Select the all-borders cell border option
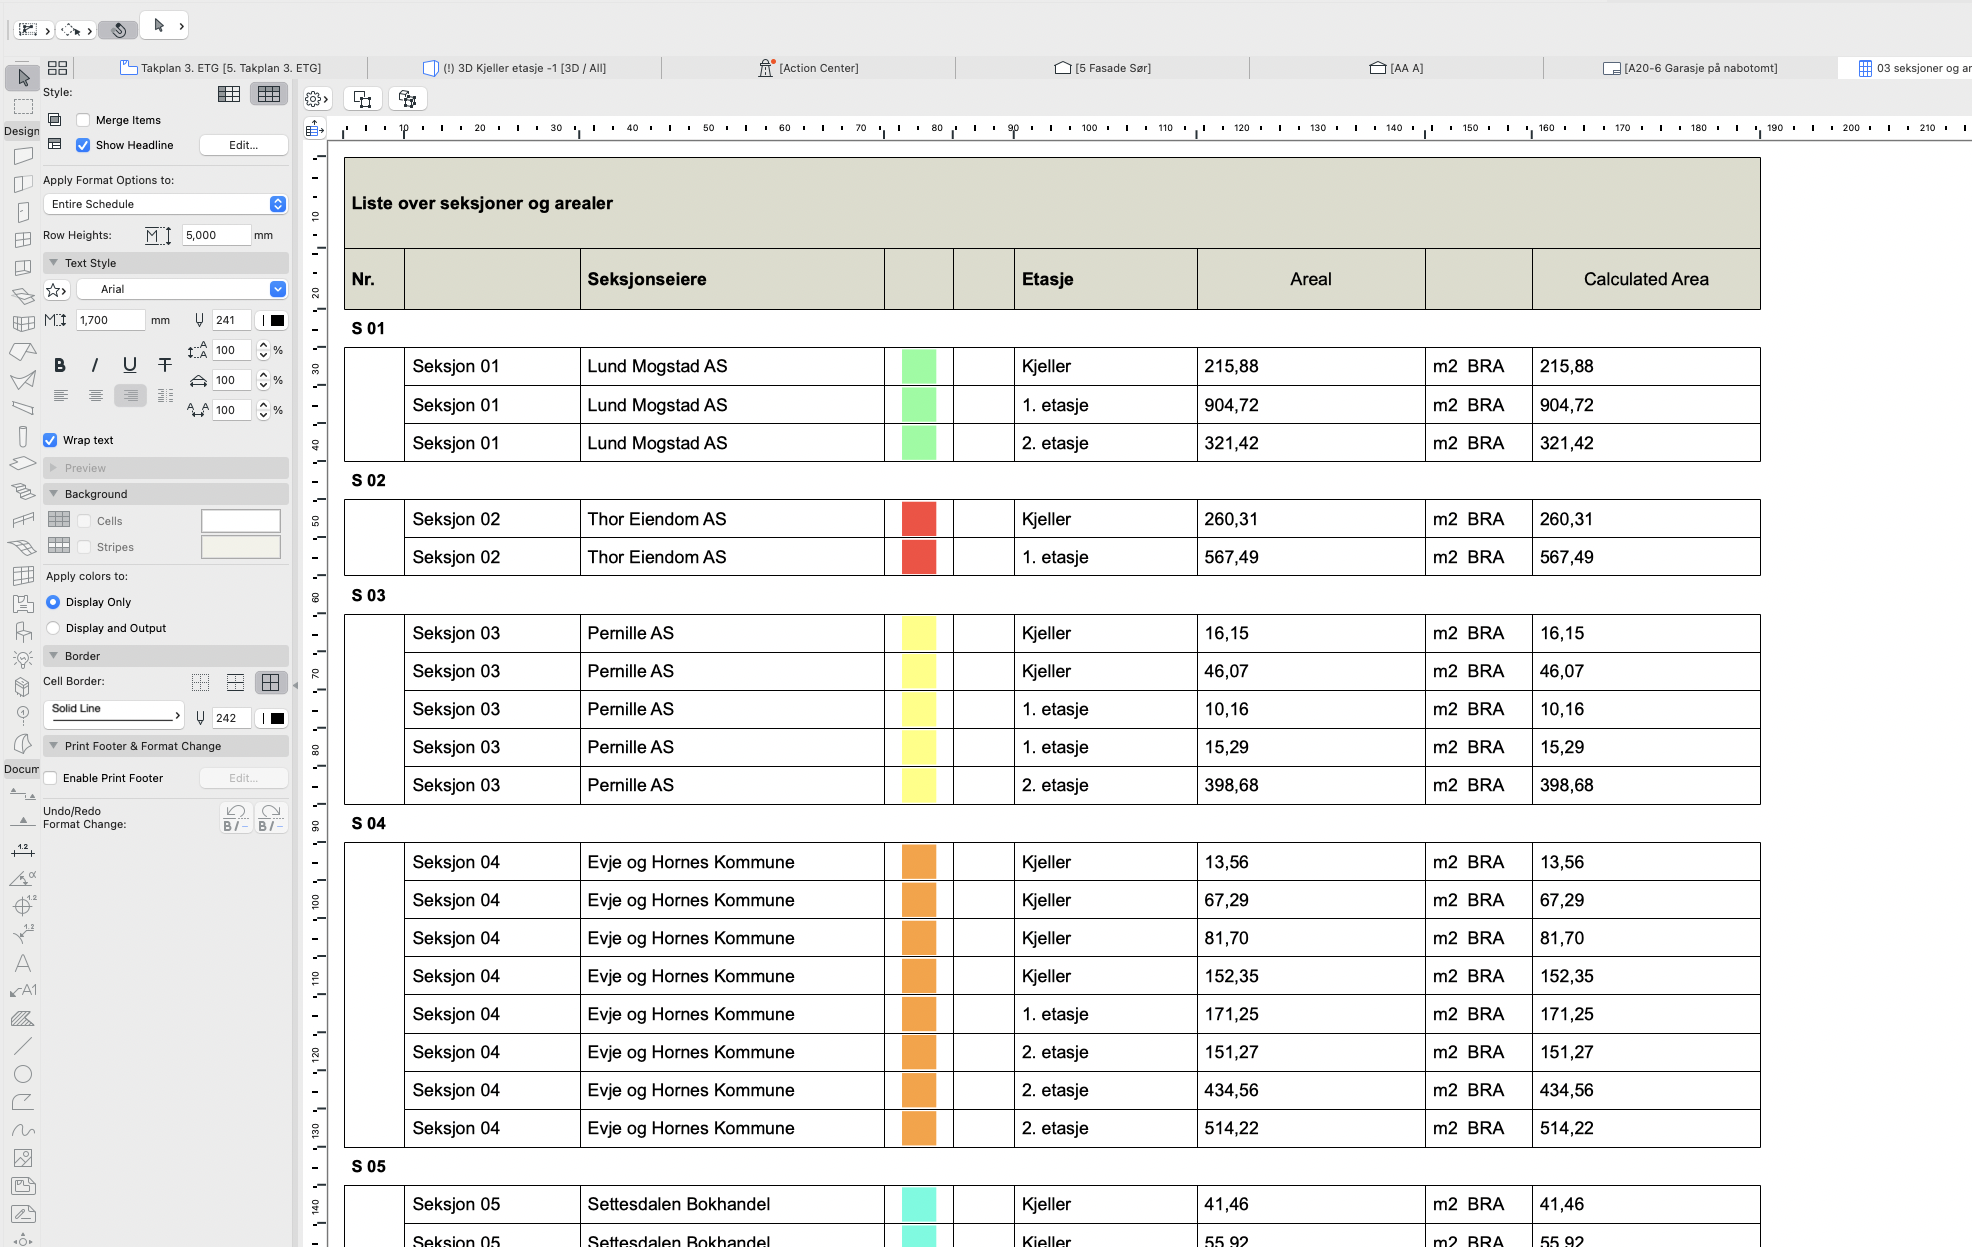 point(270,682)
